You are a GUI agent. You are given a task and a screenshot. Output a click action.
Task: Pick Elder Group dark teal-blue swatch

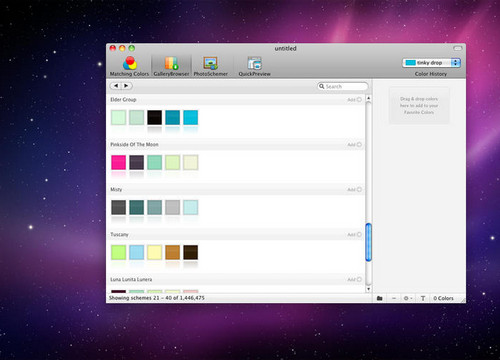coord(173,118)
